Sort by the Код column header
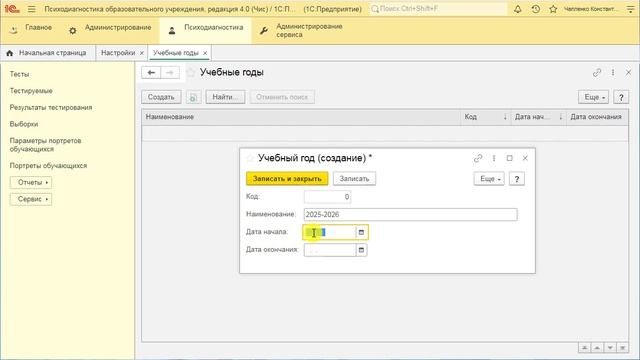The width and height of the screenshot is (640, 360). coord(486,117)
